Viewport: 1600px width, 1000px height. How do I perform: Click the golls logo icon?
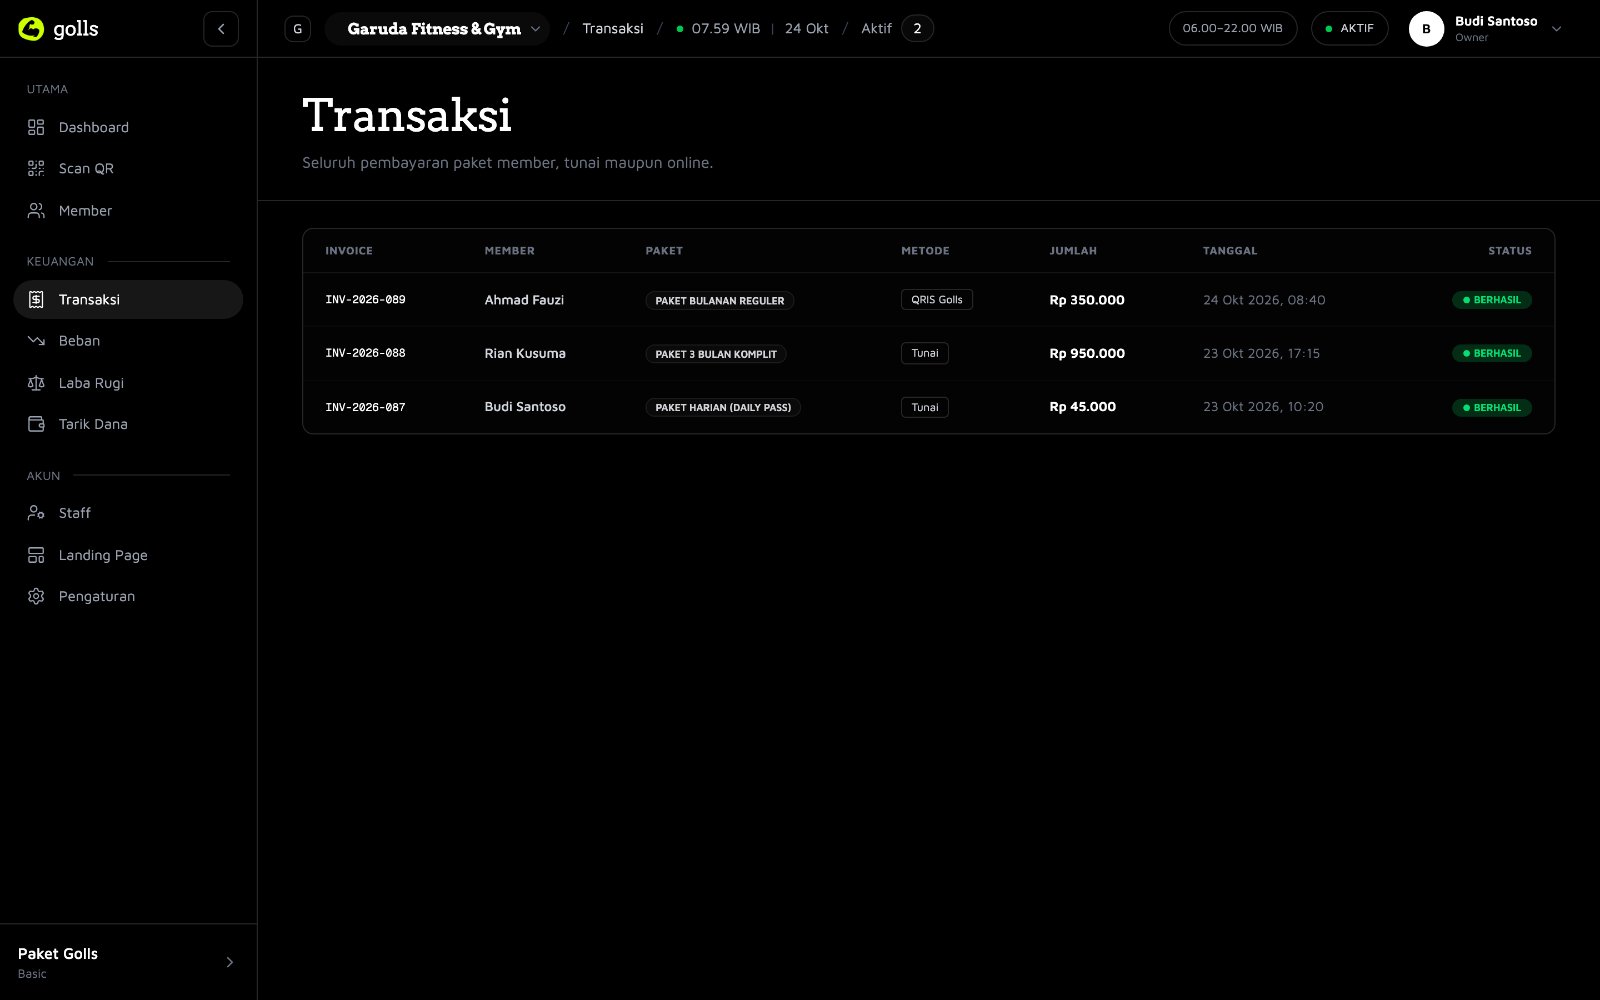(31, 29)
